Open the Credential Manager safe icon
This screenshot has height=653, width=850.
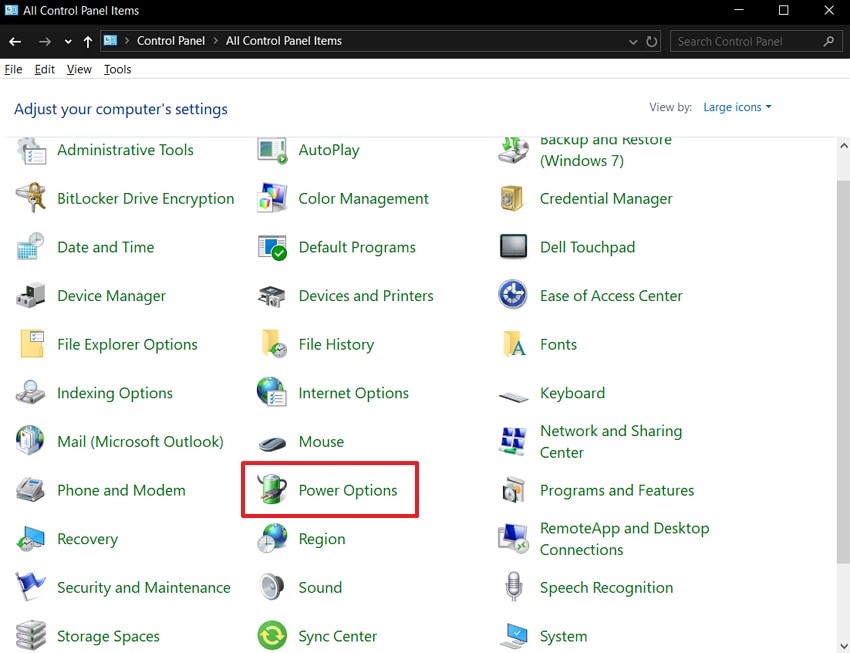512,198
